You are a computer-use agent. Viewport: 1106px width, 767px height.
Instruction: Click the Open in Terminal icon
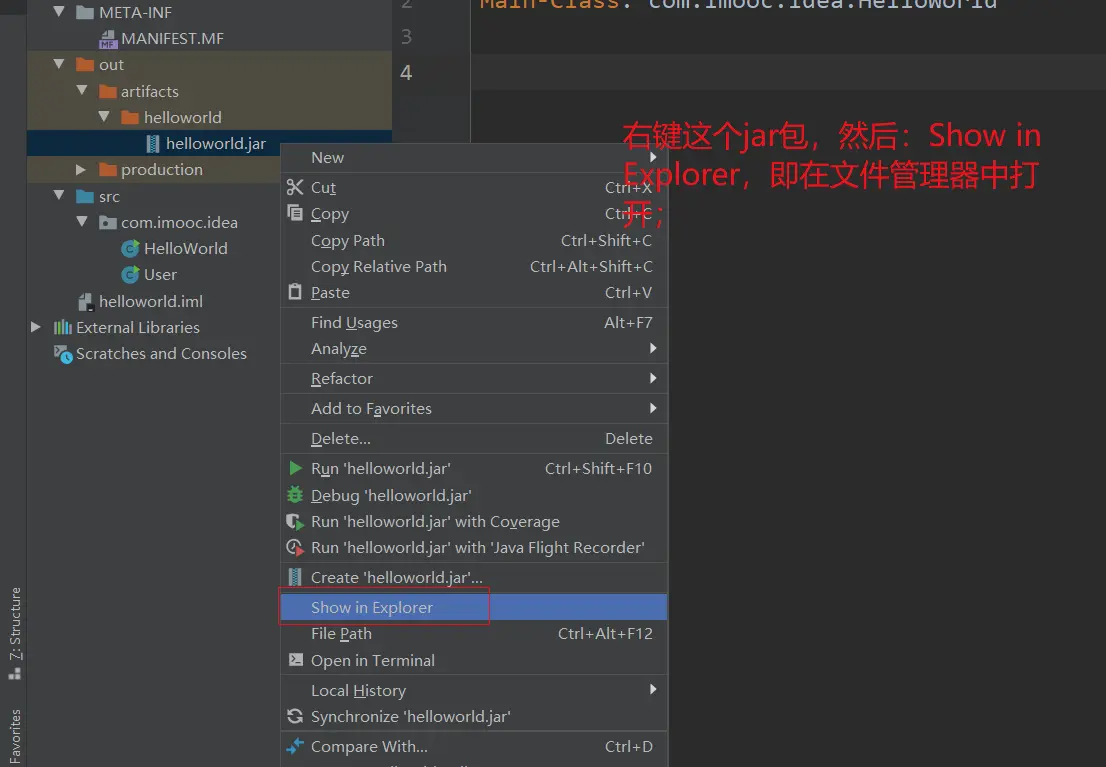[295, 660]
